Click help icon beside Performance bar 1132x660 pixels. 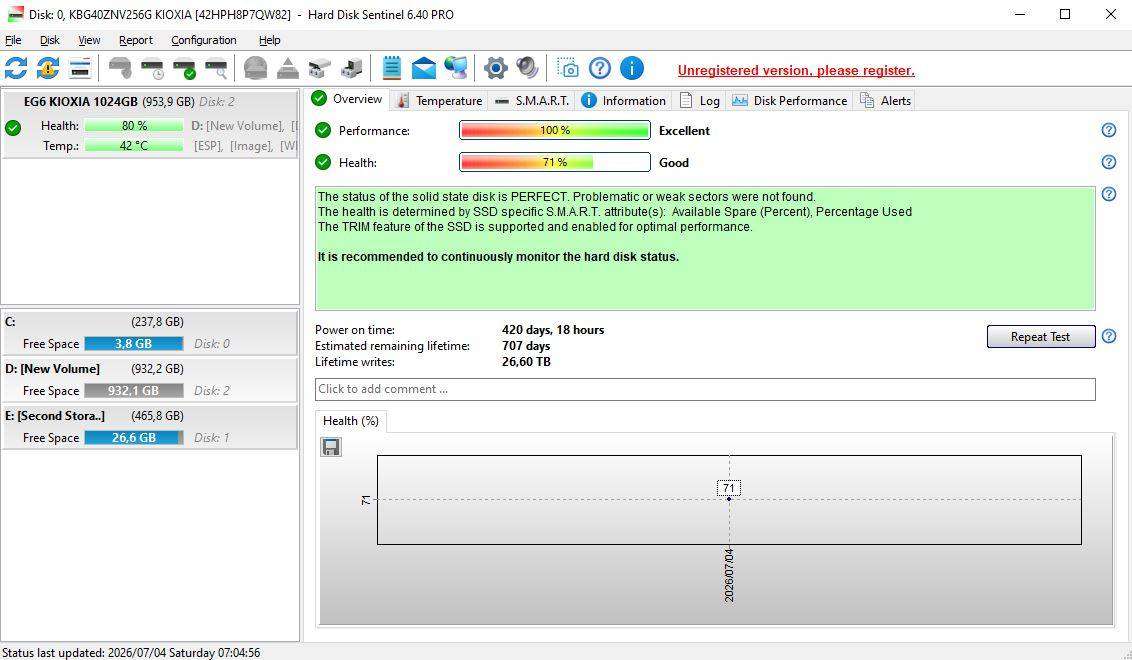[x=1109, y=130]
